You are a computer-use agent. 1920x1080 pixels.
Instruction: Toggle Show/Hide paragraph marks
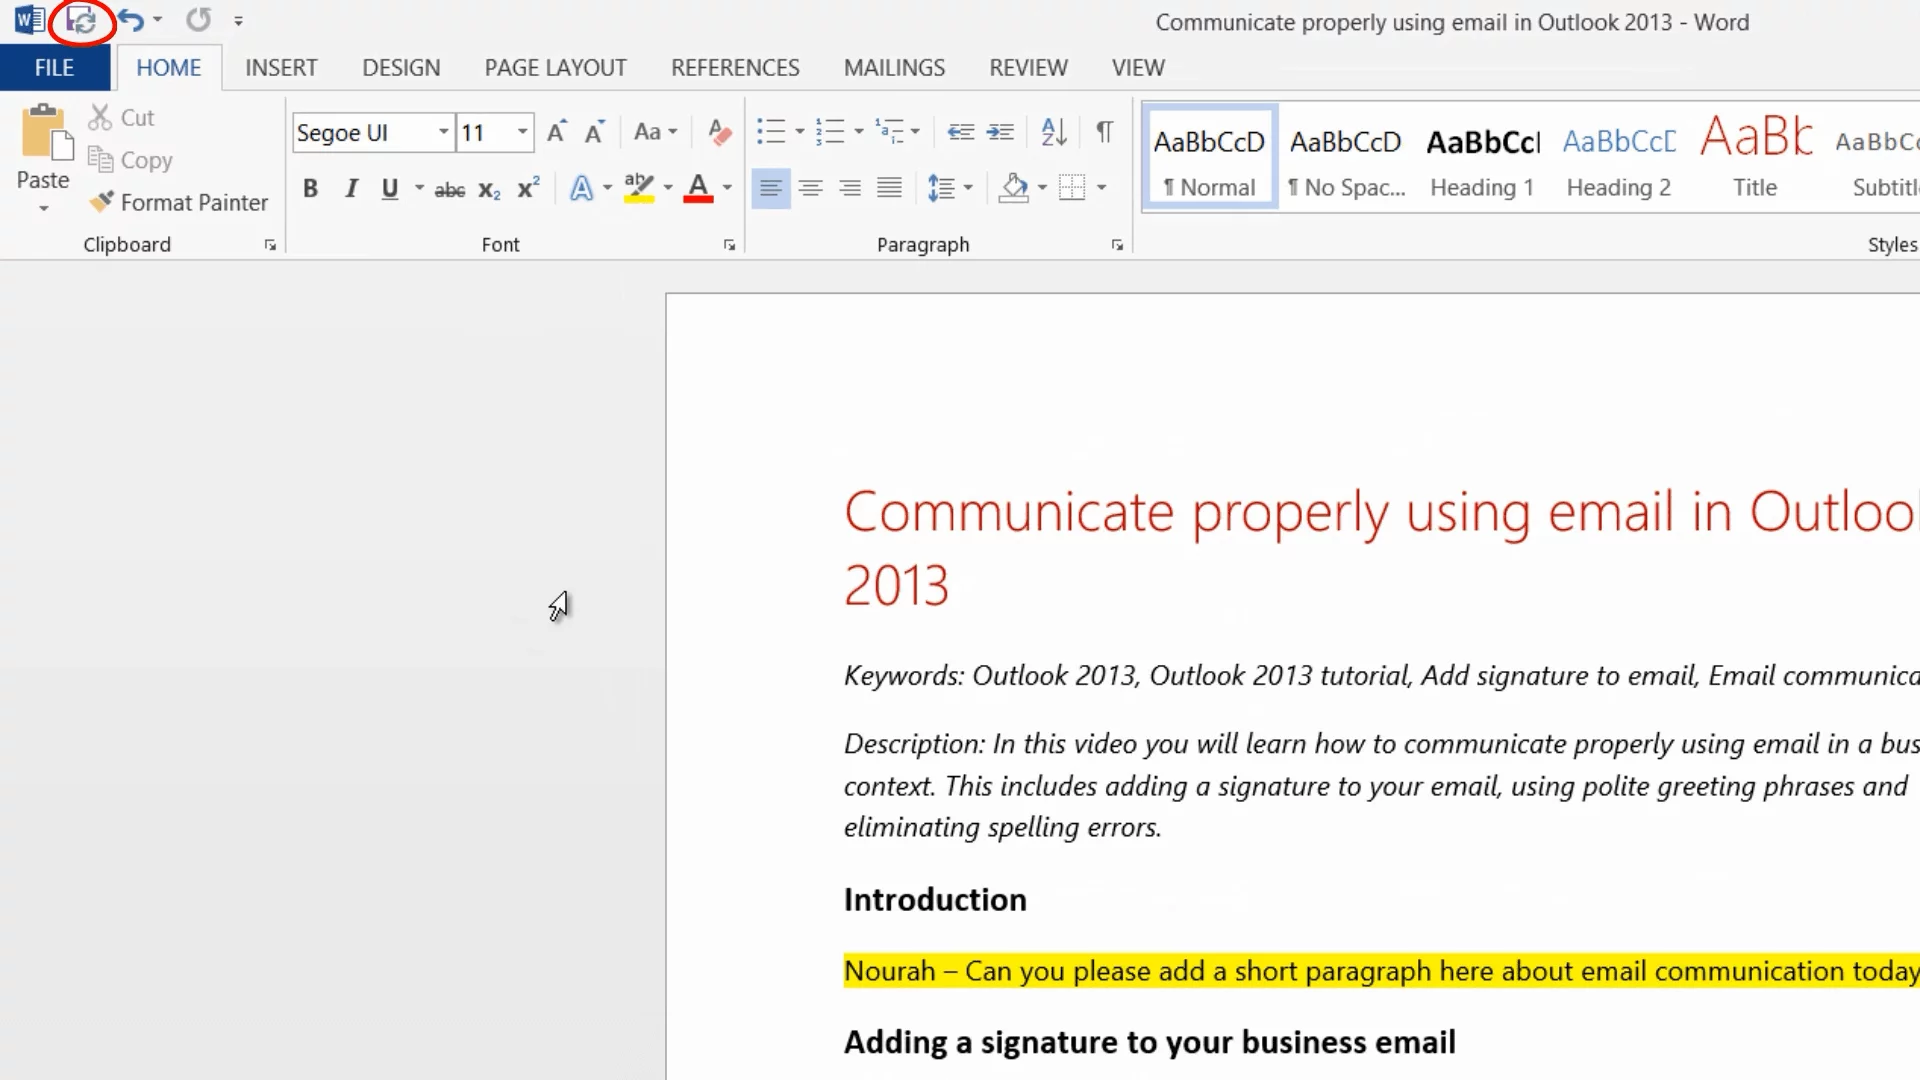point(1104,132)
